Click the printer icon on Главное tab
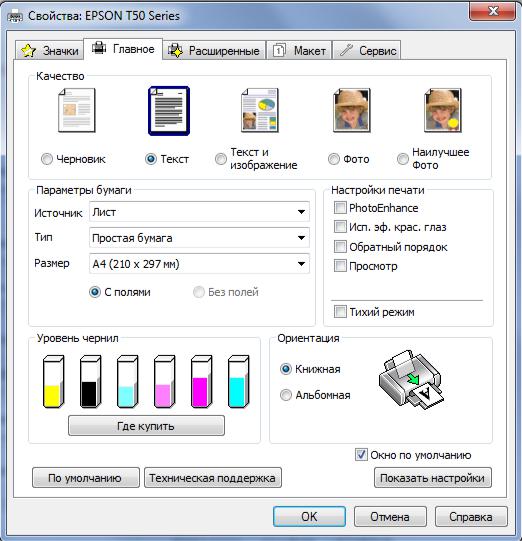 [99, 48]
